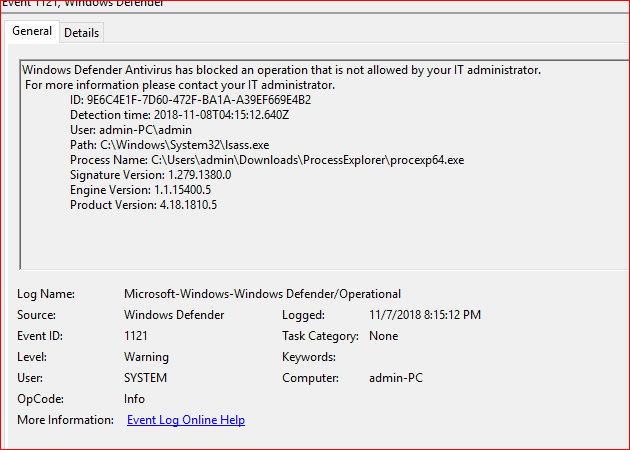
Task: Click the event ID GUID line in description
Action: (x=190, y=100)
